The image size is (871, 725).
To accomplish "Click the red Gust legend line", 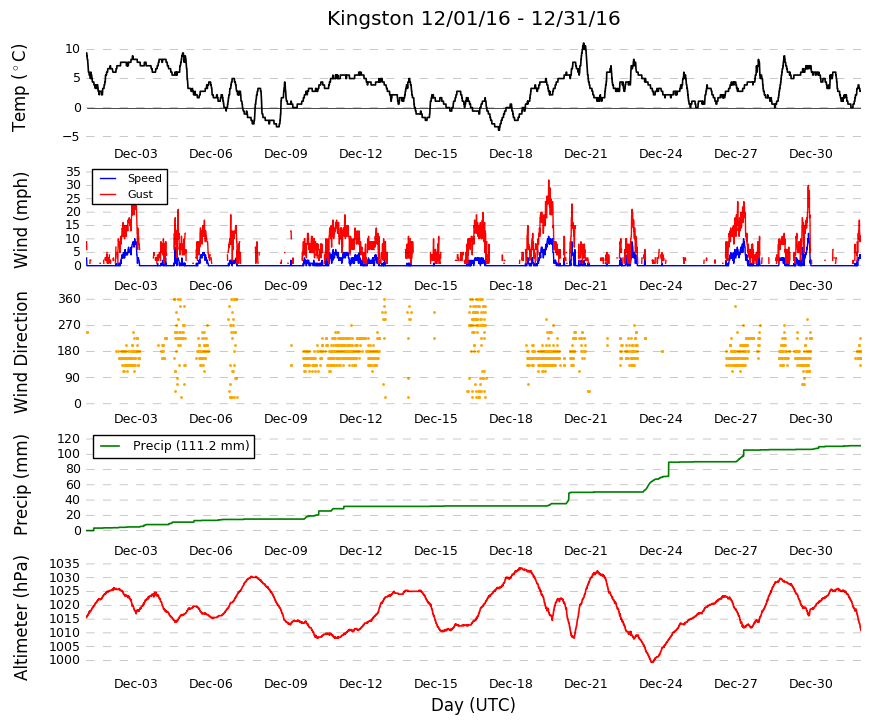I will pos(108,194).
